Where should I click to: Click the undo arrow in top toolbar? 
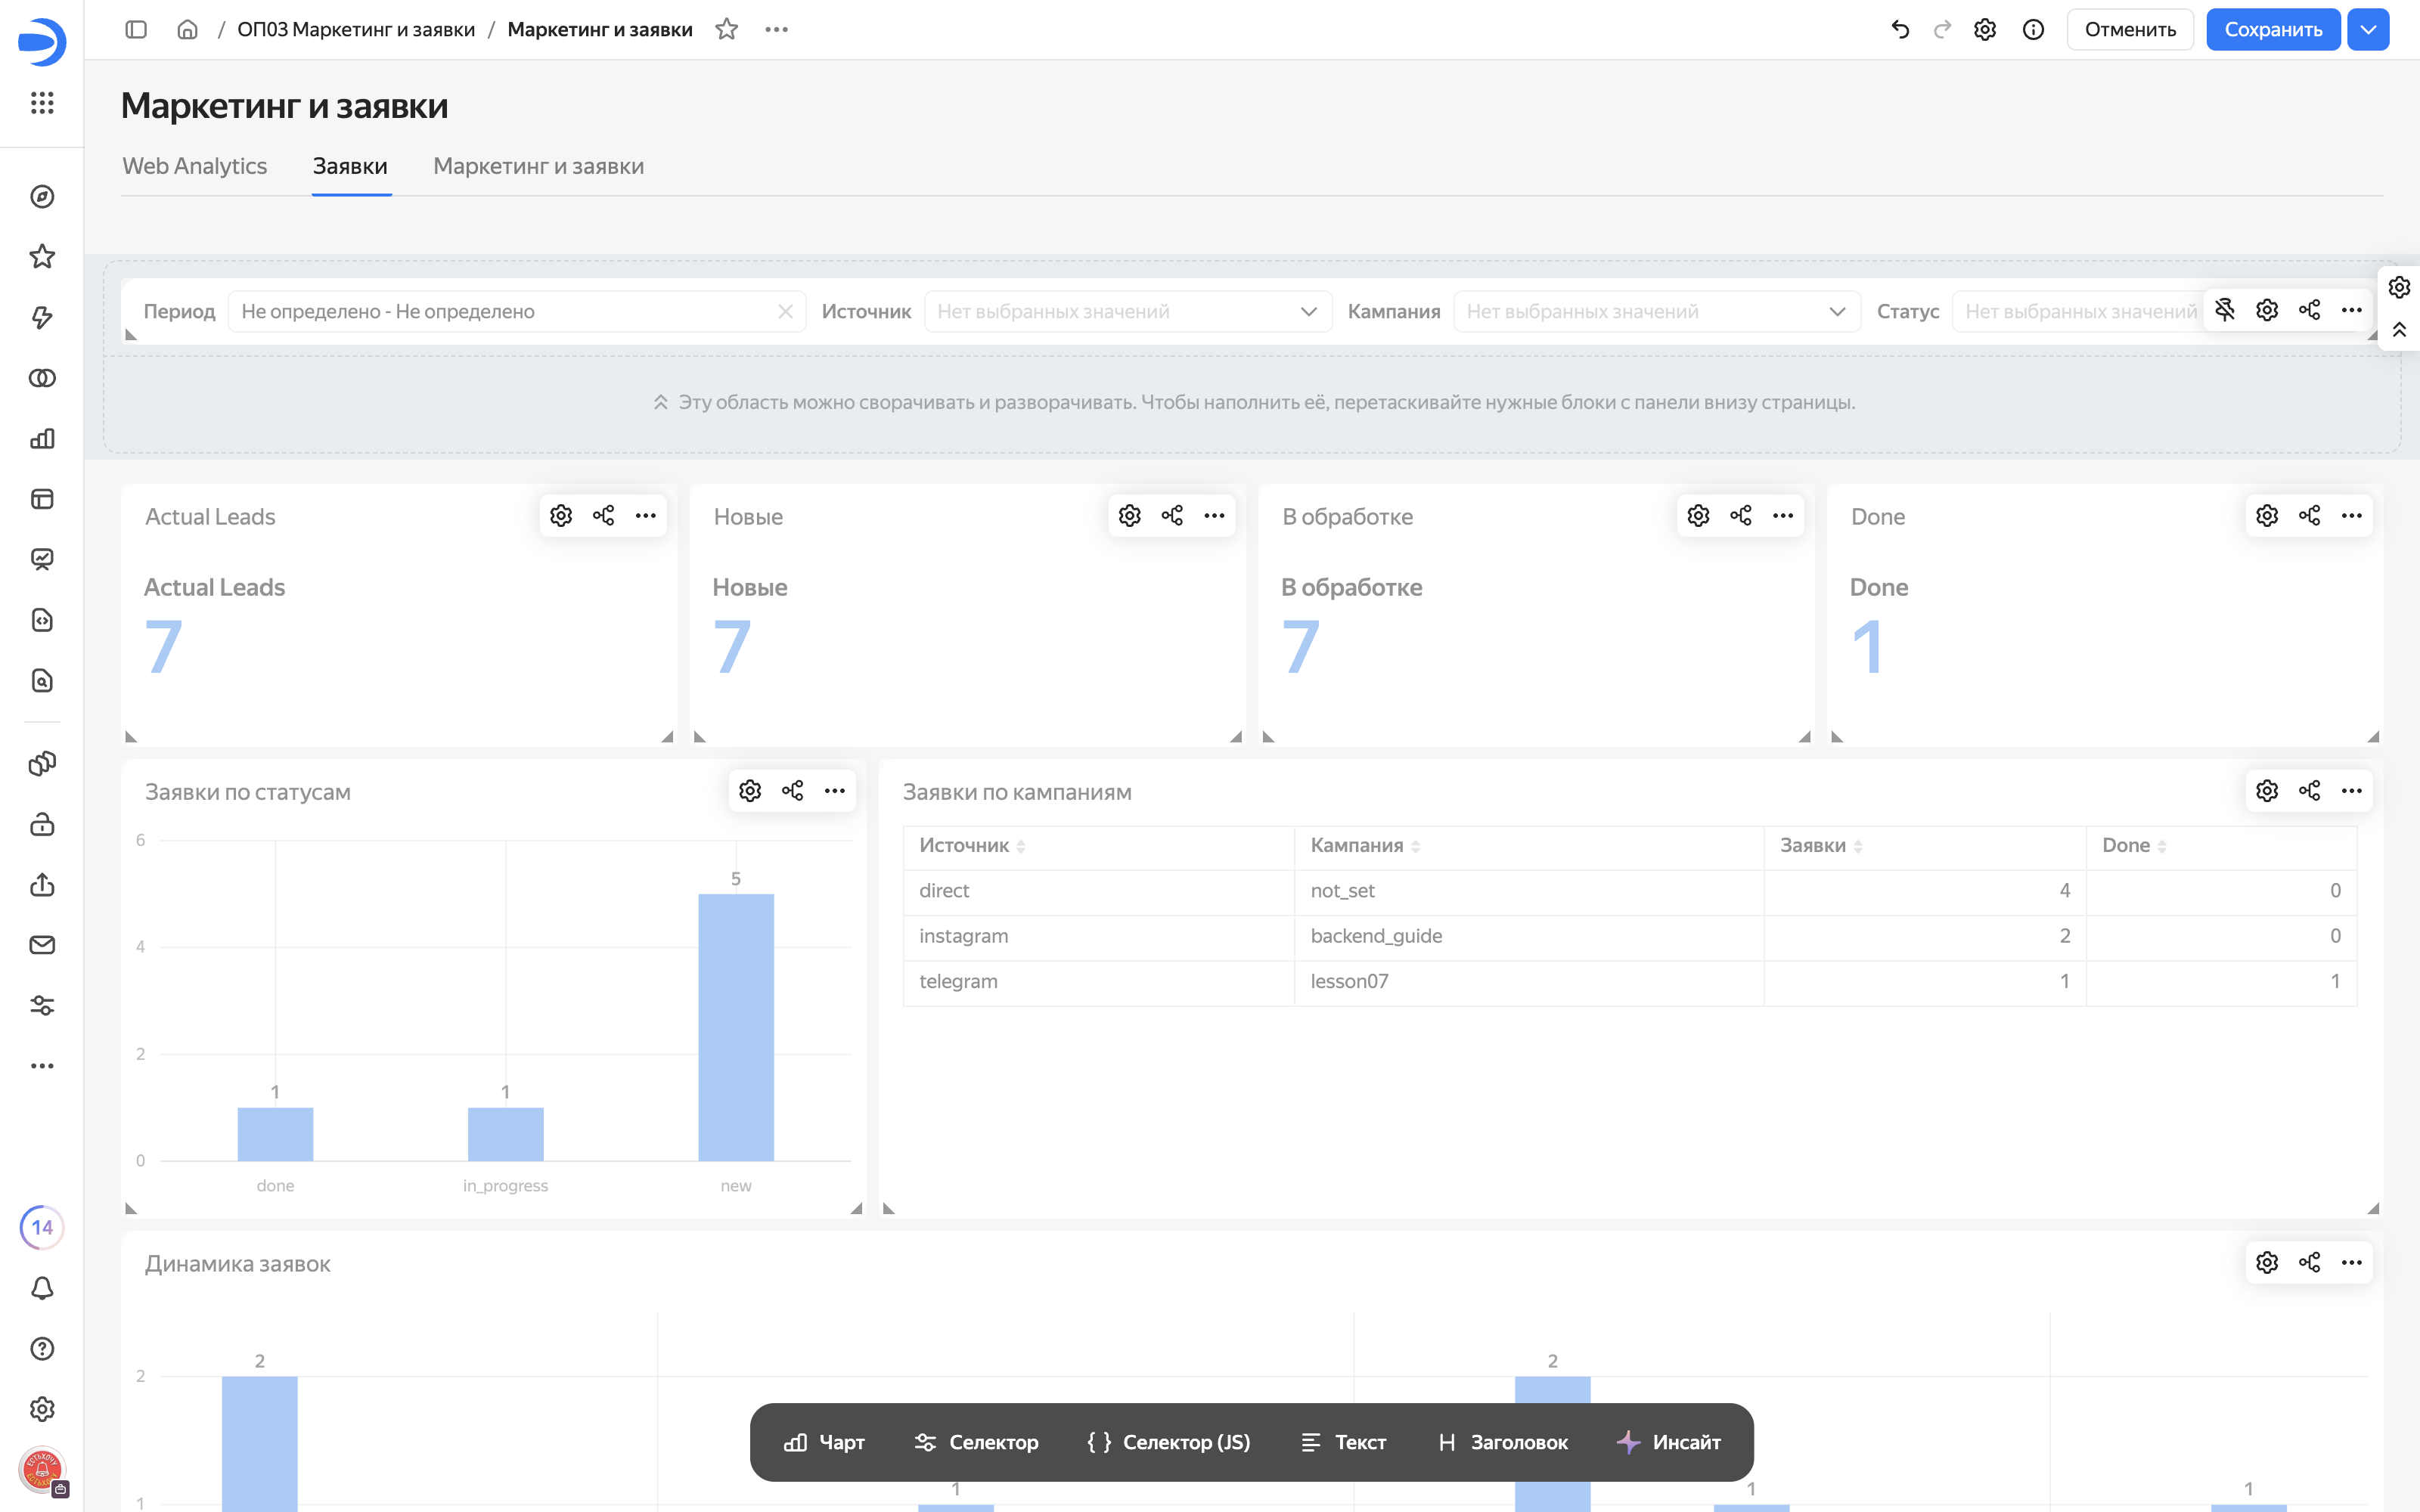(1900, 30)
